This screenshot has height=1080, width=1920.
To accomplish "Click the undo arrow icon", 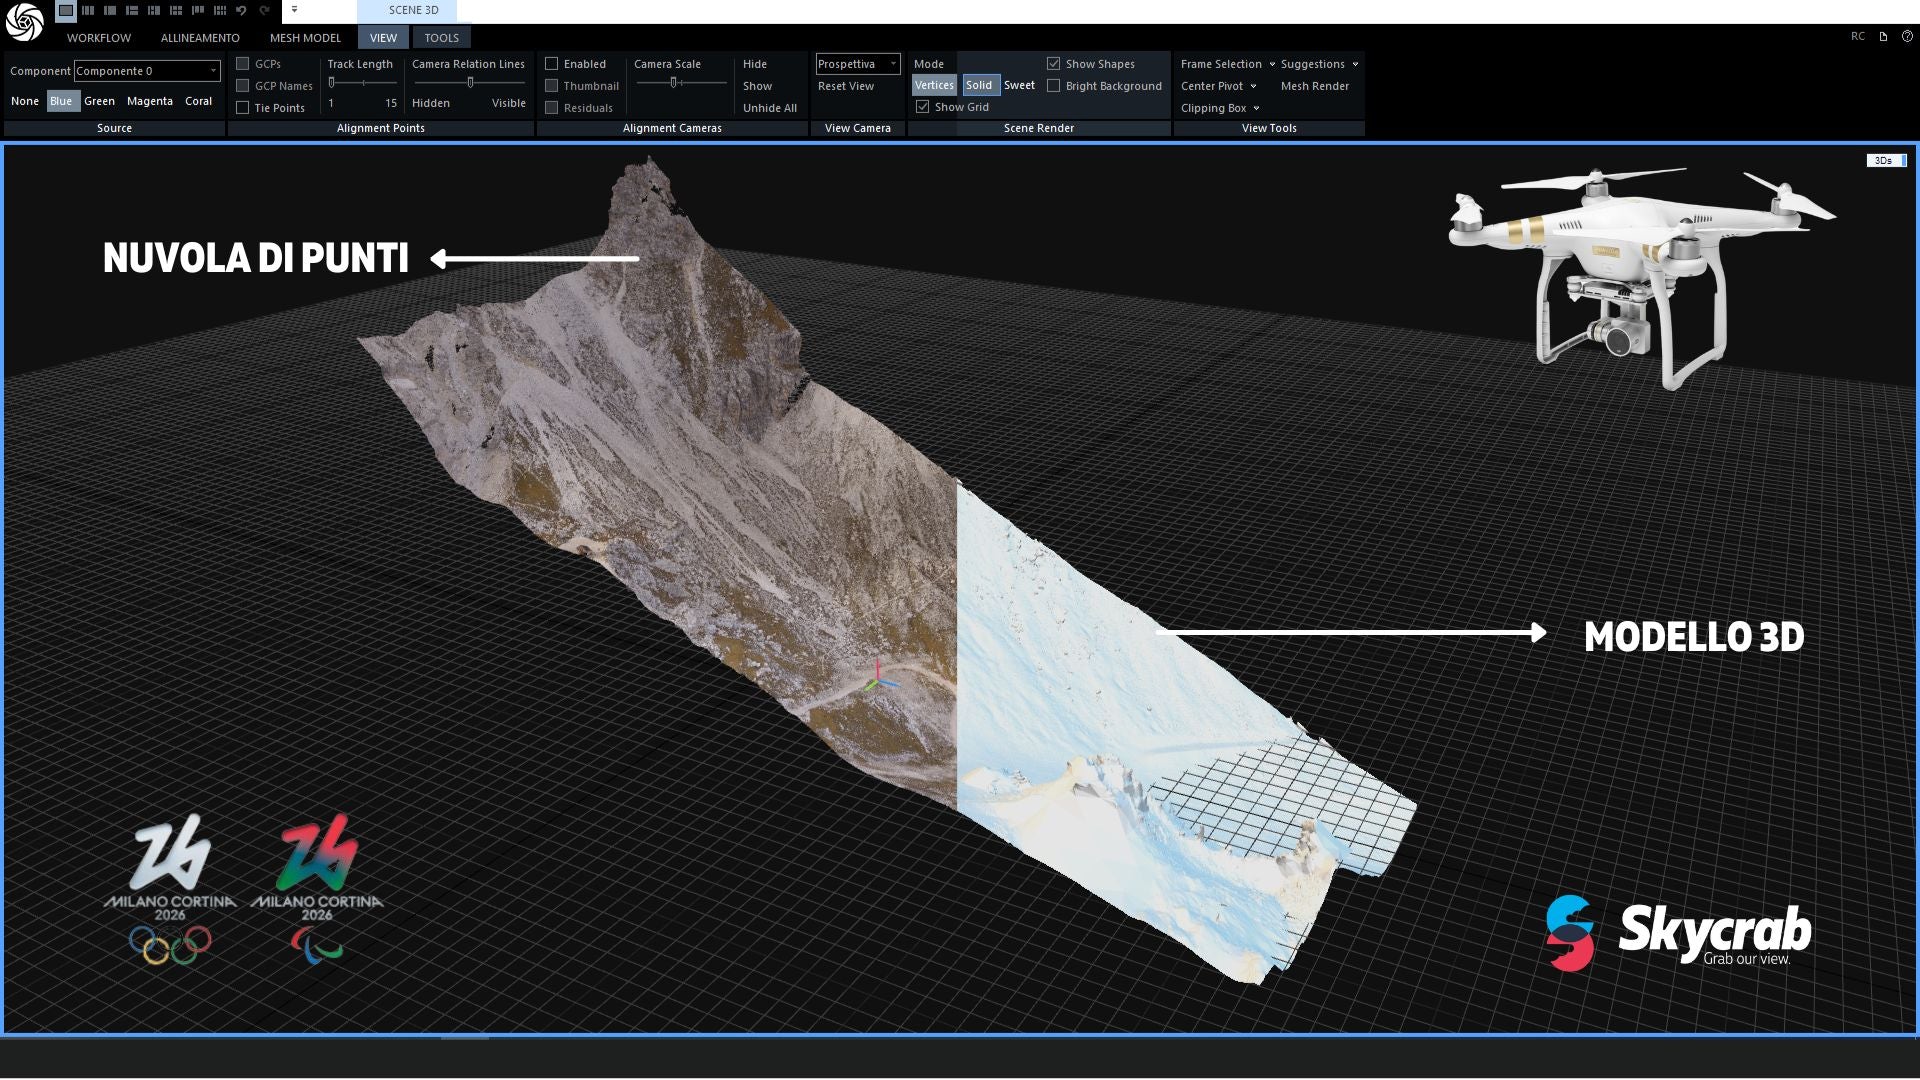I will (x=241, y=10).
